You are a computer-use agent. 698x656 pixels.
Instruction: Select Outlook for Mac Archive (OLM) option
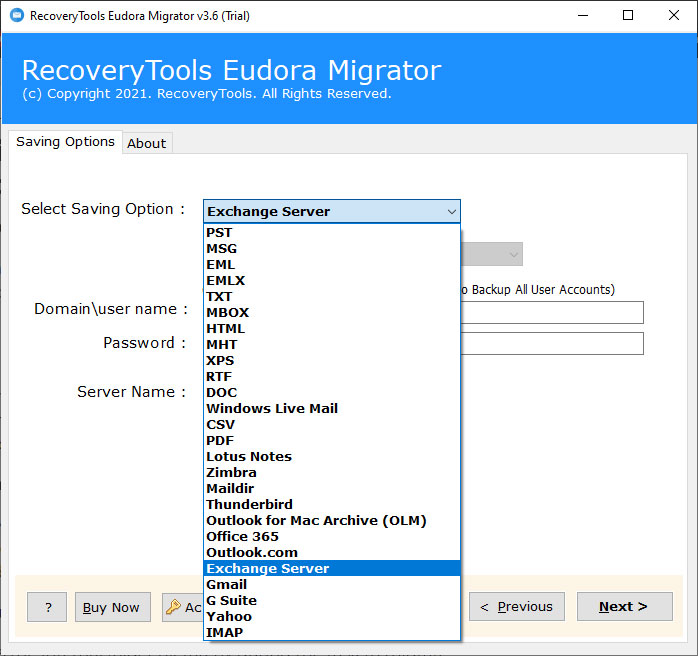316,520
